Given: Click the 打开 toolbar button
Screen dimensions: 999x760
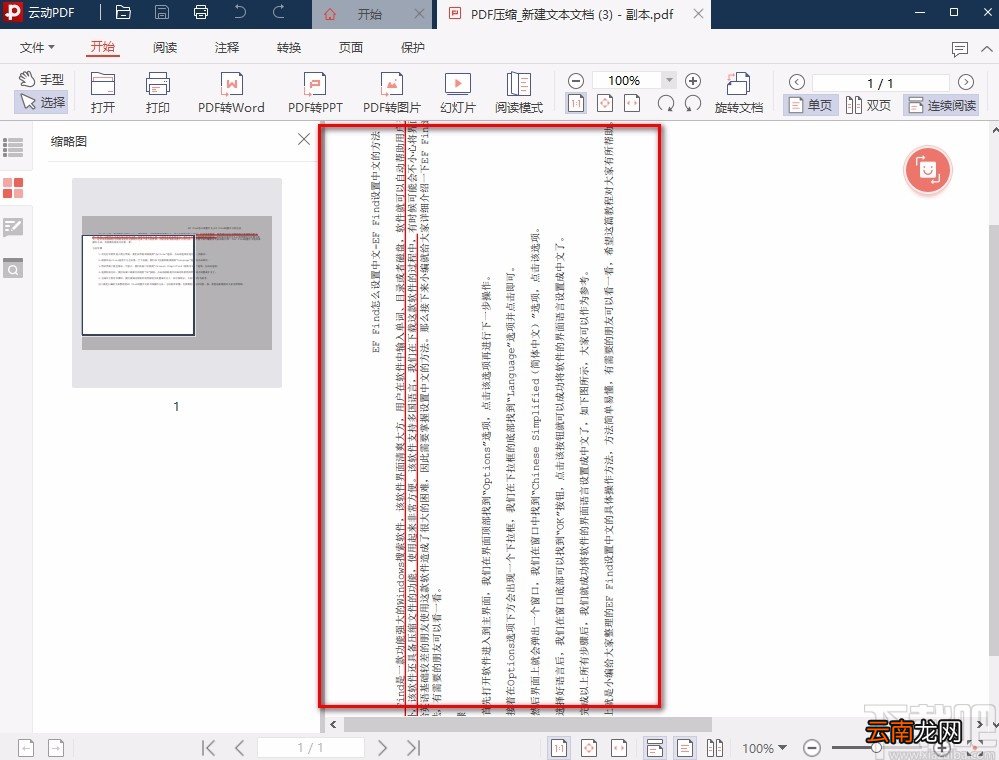Looking at the screenshot, I should (103, 92).
